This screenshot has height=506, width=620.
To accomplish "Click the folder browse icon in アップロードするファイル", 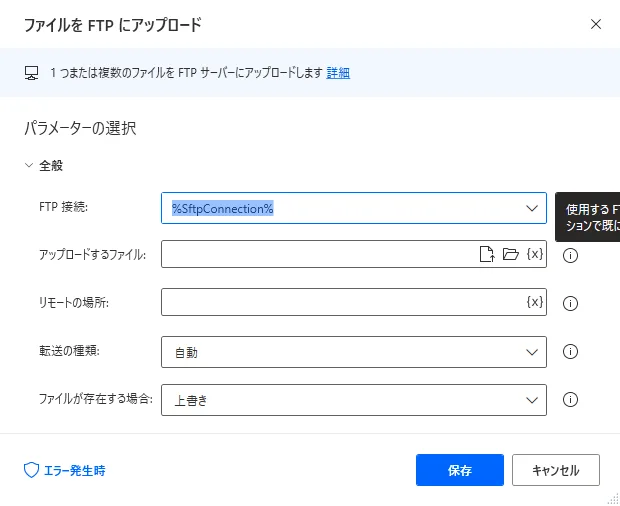I will (510, 255).
